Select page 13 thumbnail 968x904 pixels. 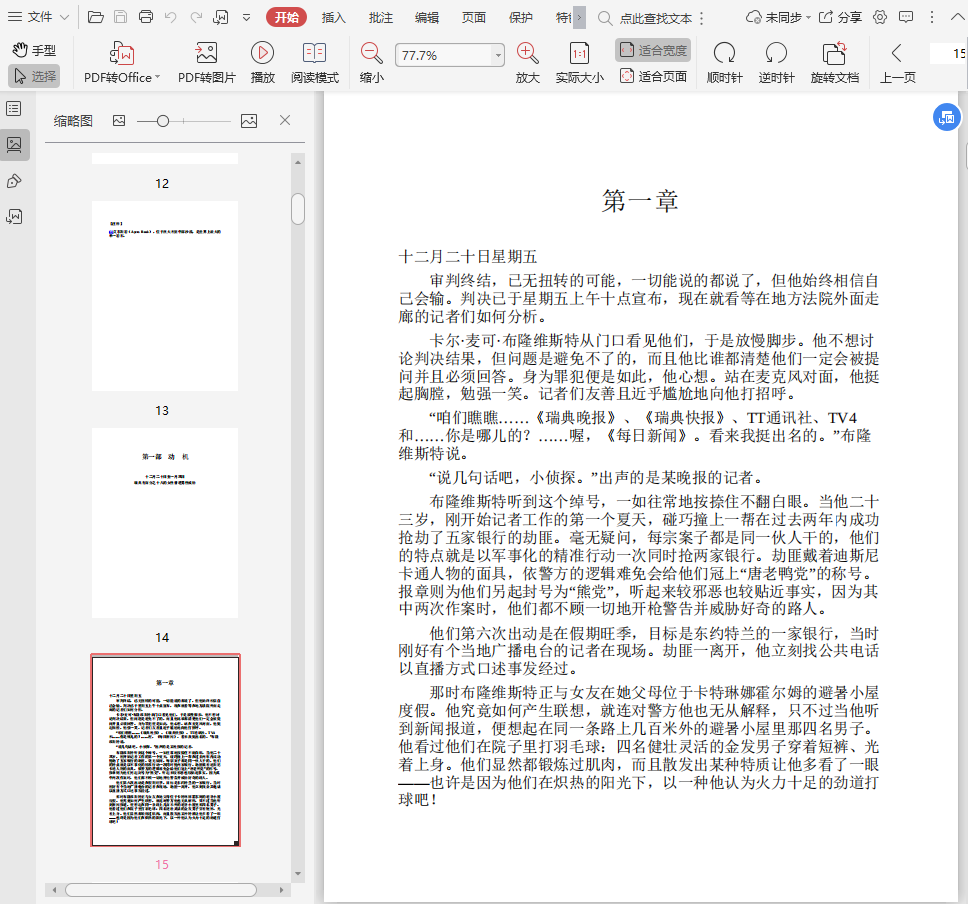tap(165, 296)
